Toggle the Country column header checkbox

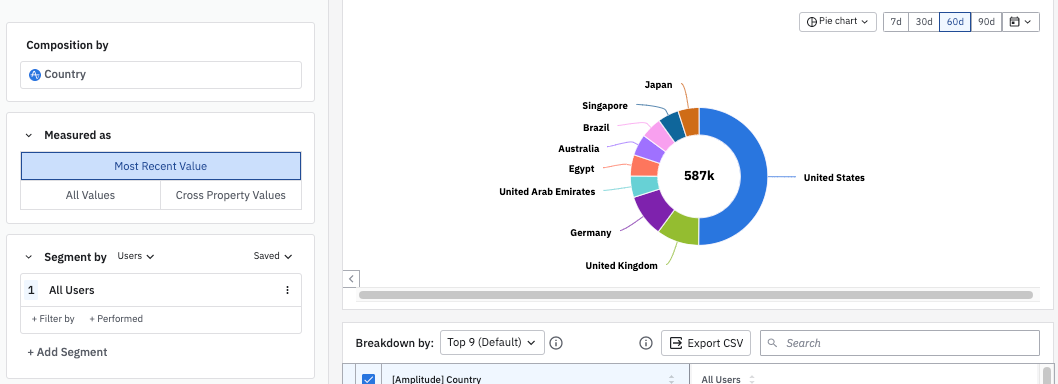pos(368,379)
